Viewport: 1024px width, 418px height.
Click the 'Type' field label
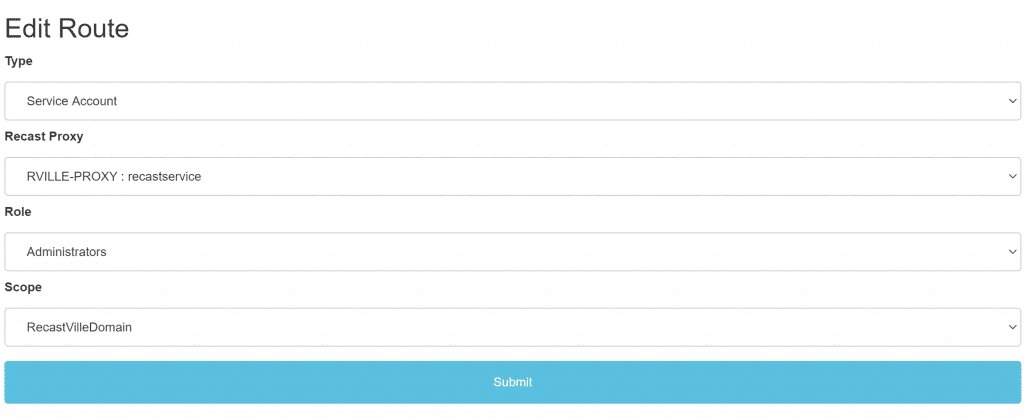(x=19, y=61)
